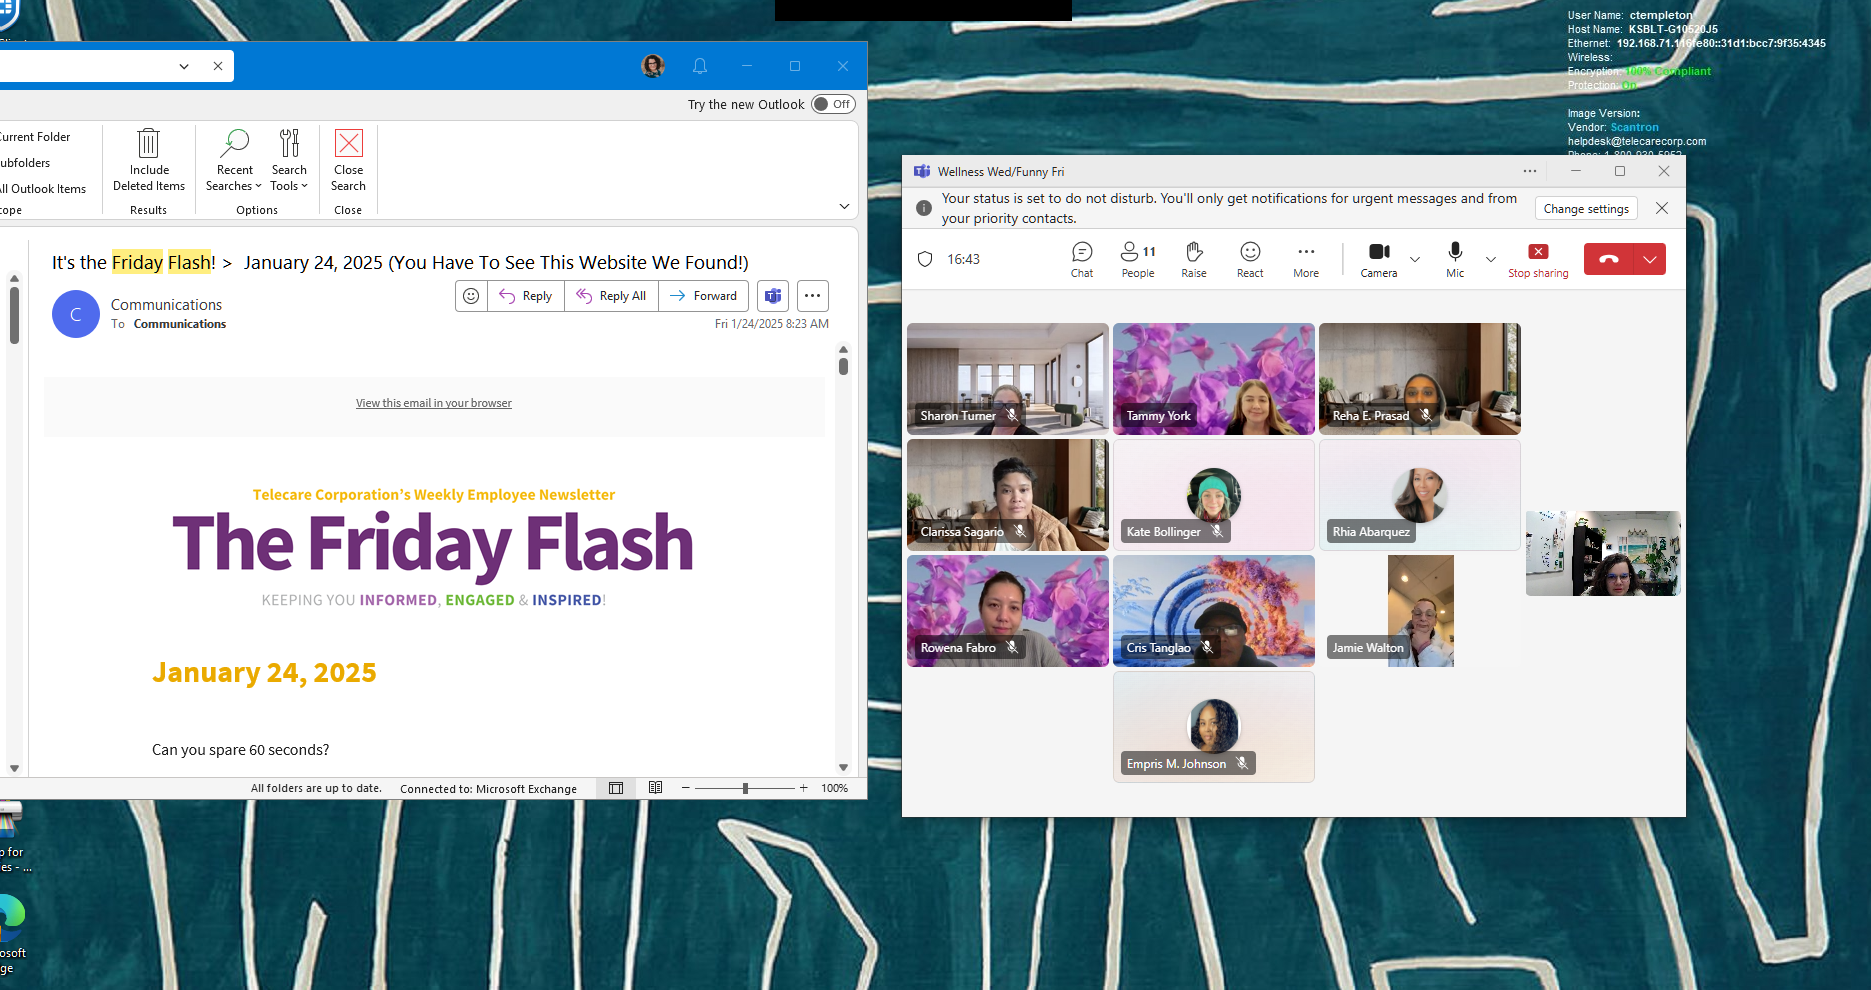Screen dimensions: 1871x990
Task: Click the 100% zoom level
Action: tap(834, 788)
